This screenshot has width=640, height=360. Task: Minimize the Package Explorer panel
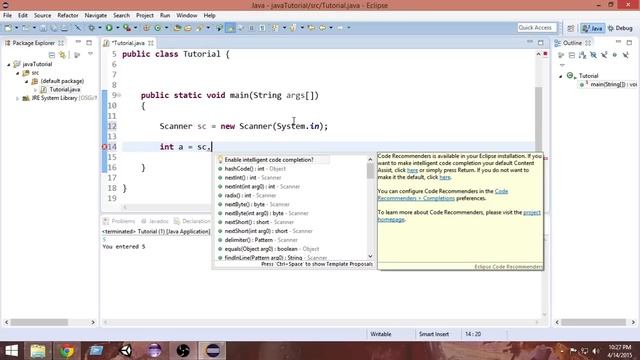coord(78,42)
